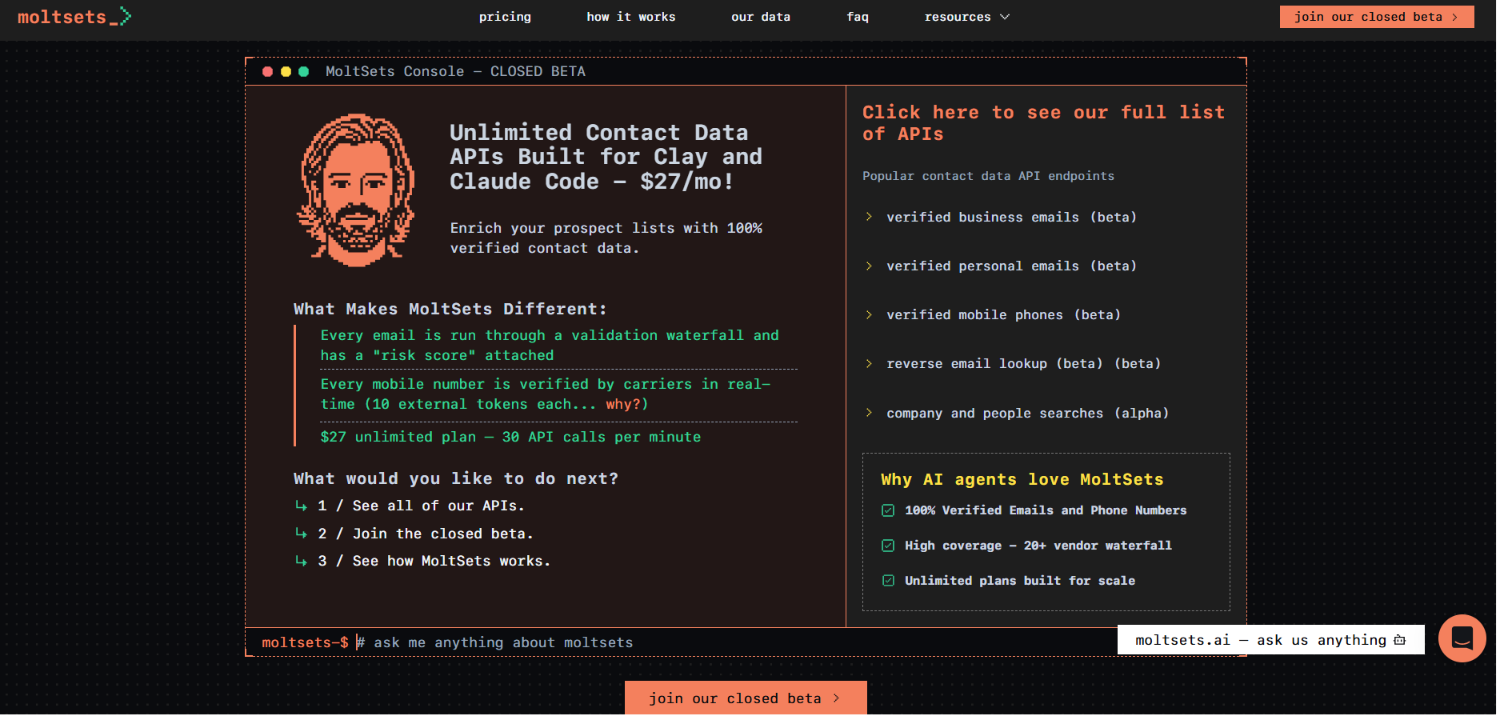This screenshot has width=1497, height=715.
Task: Click check icon beside Unlimited plans
Action: click(888, 581)
